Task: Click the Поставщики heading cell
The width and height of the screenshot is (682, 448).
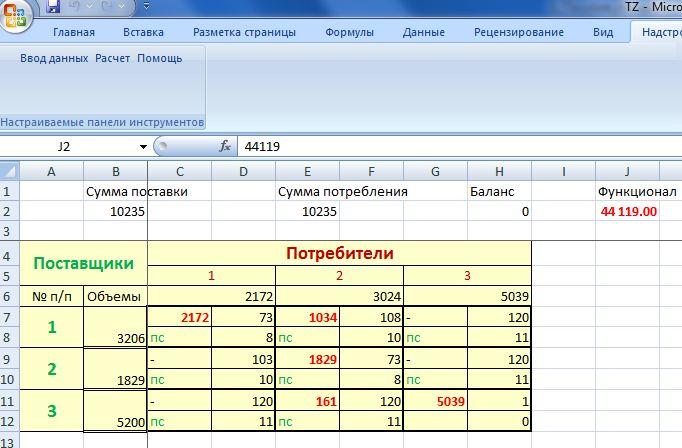Action: pos(84,263)
